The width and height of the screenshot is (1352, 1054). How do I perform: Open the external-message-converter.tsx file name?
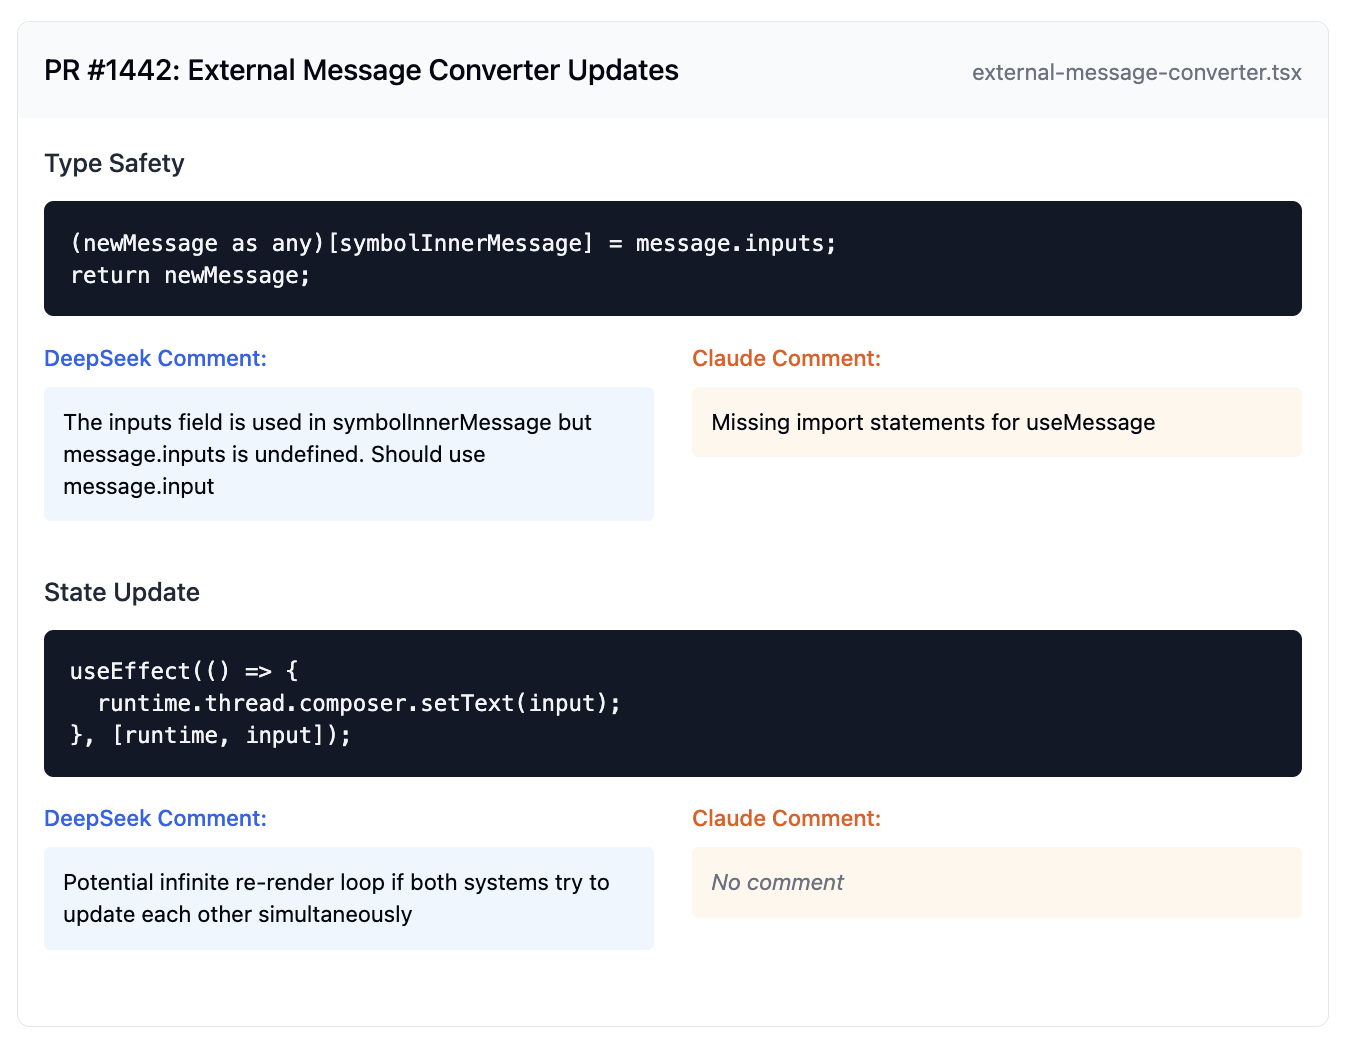pyautogui.click(x=1136, y=72)
